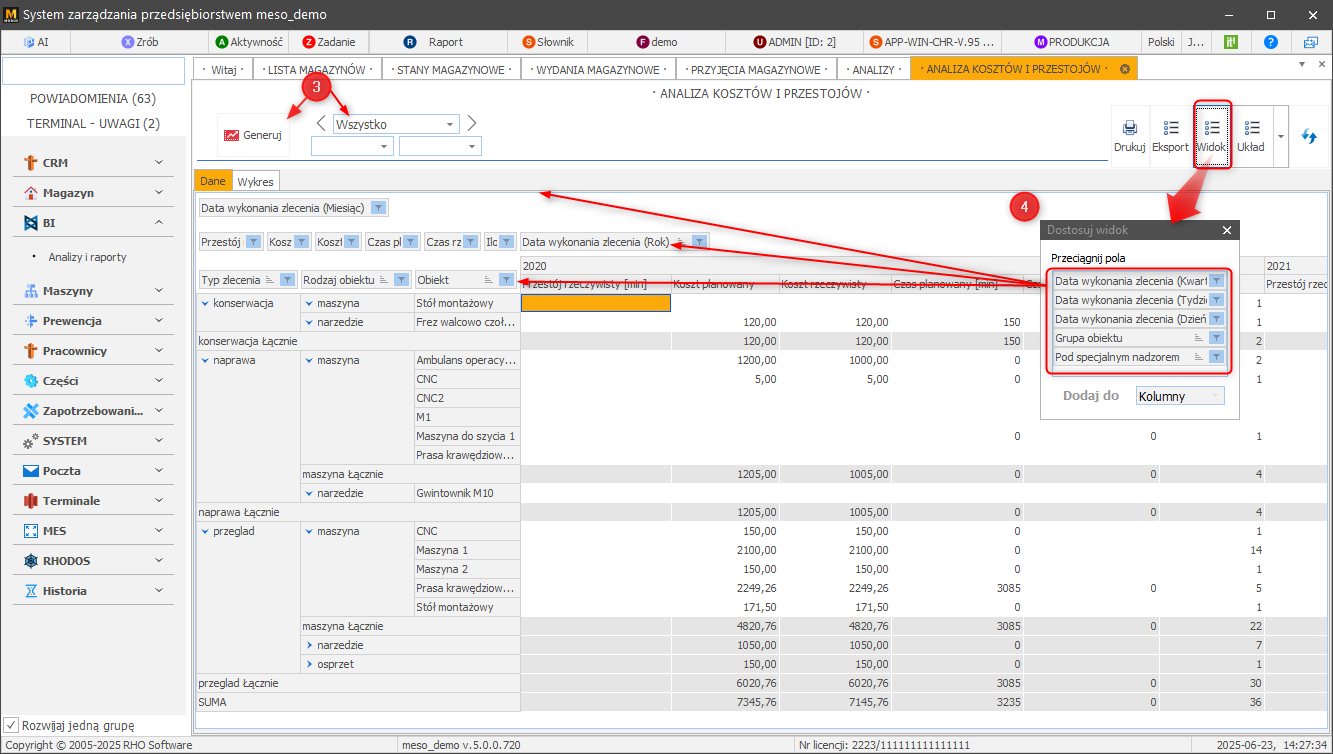The width and height of the screenshot is (1333, 754).
Task: Click the sidebar search input field
Action: point(94,71)
